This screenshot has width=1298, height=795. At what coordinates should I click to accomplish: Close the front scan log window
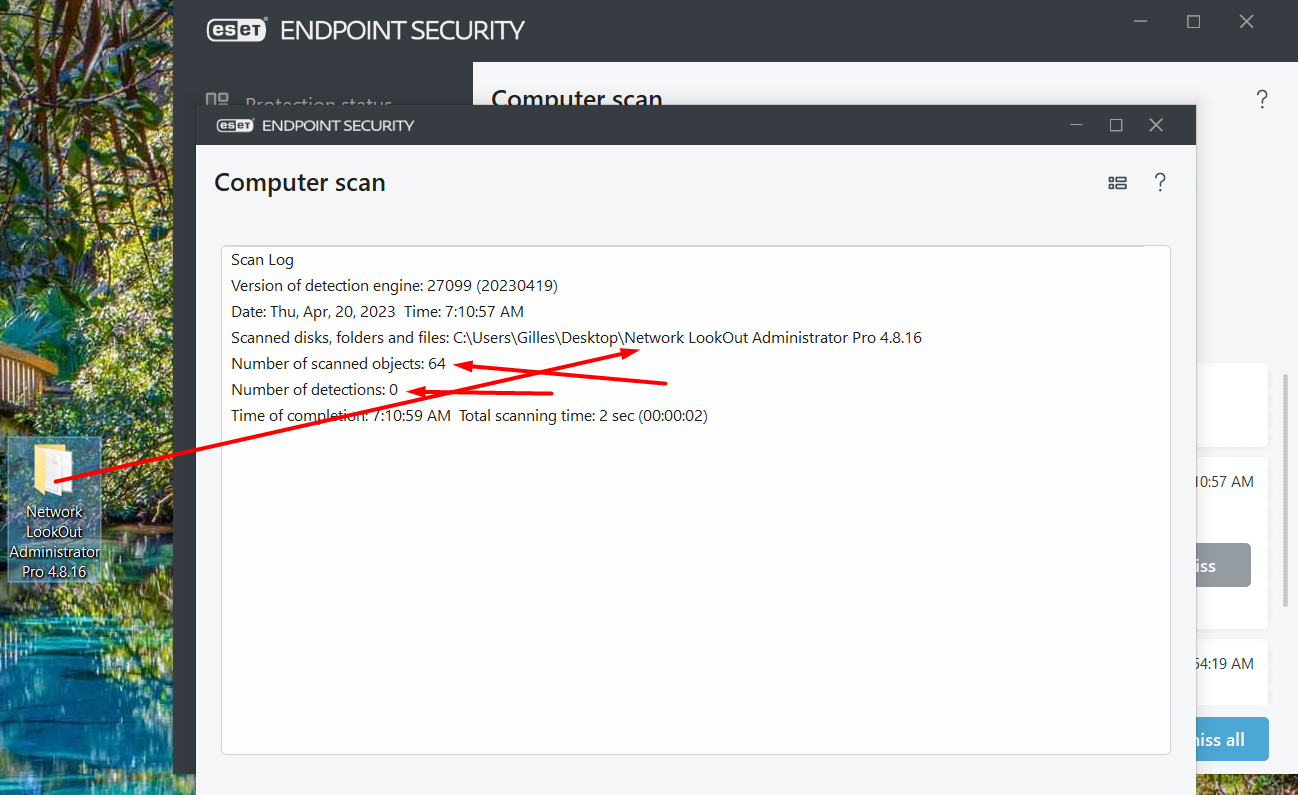click(1156, 125)
